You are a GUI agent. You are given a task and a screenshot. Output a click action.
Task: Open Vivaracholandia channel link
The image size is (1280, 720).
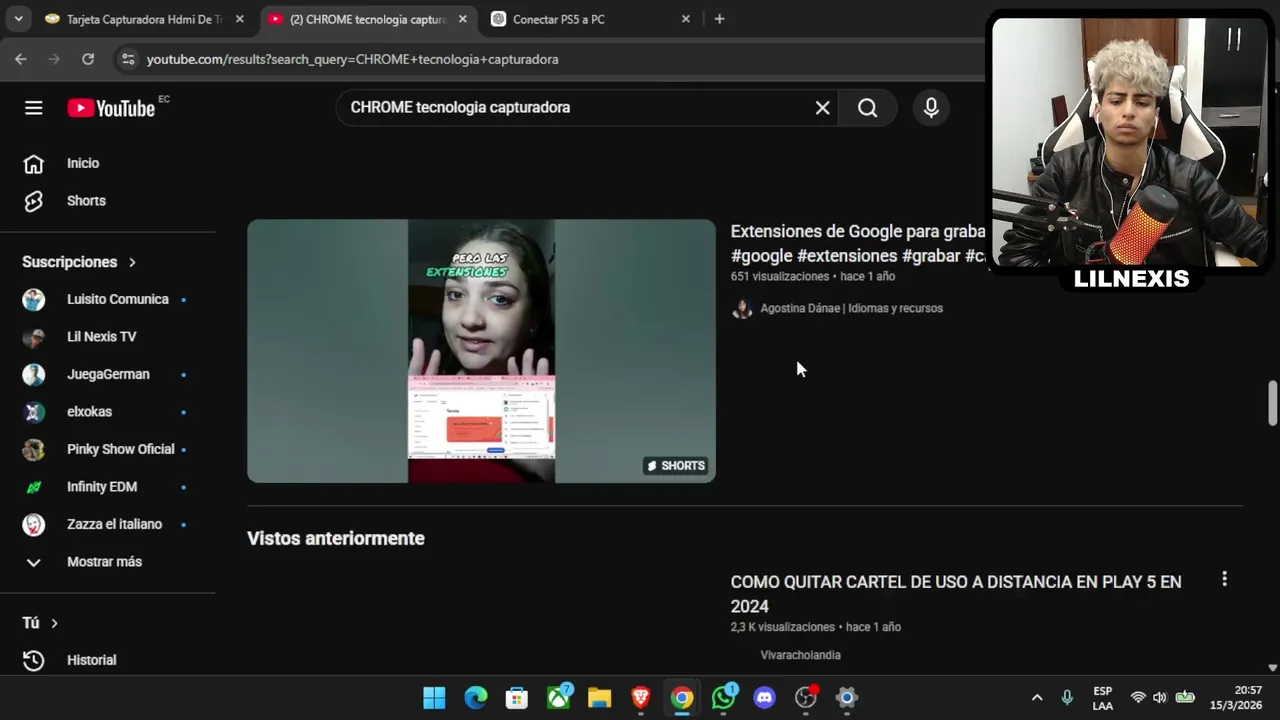[x=800, y=655]
